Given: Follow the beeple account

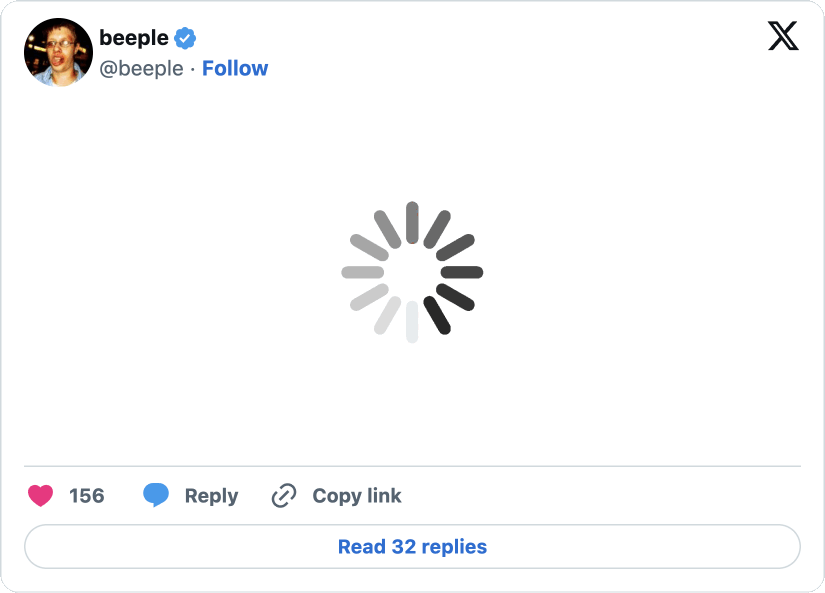Looking at the screenshot, I should 235,68.
